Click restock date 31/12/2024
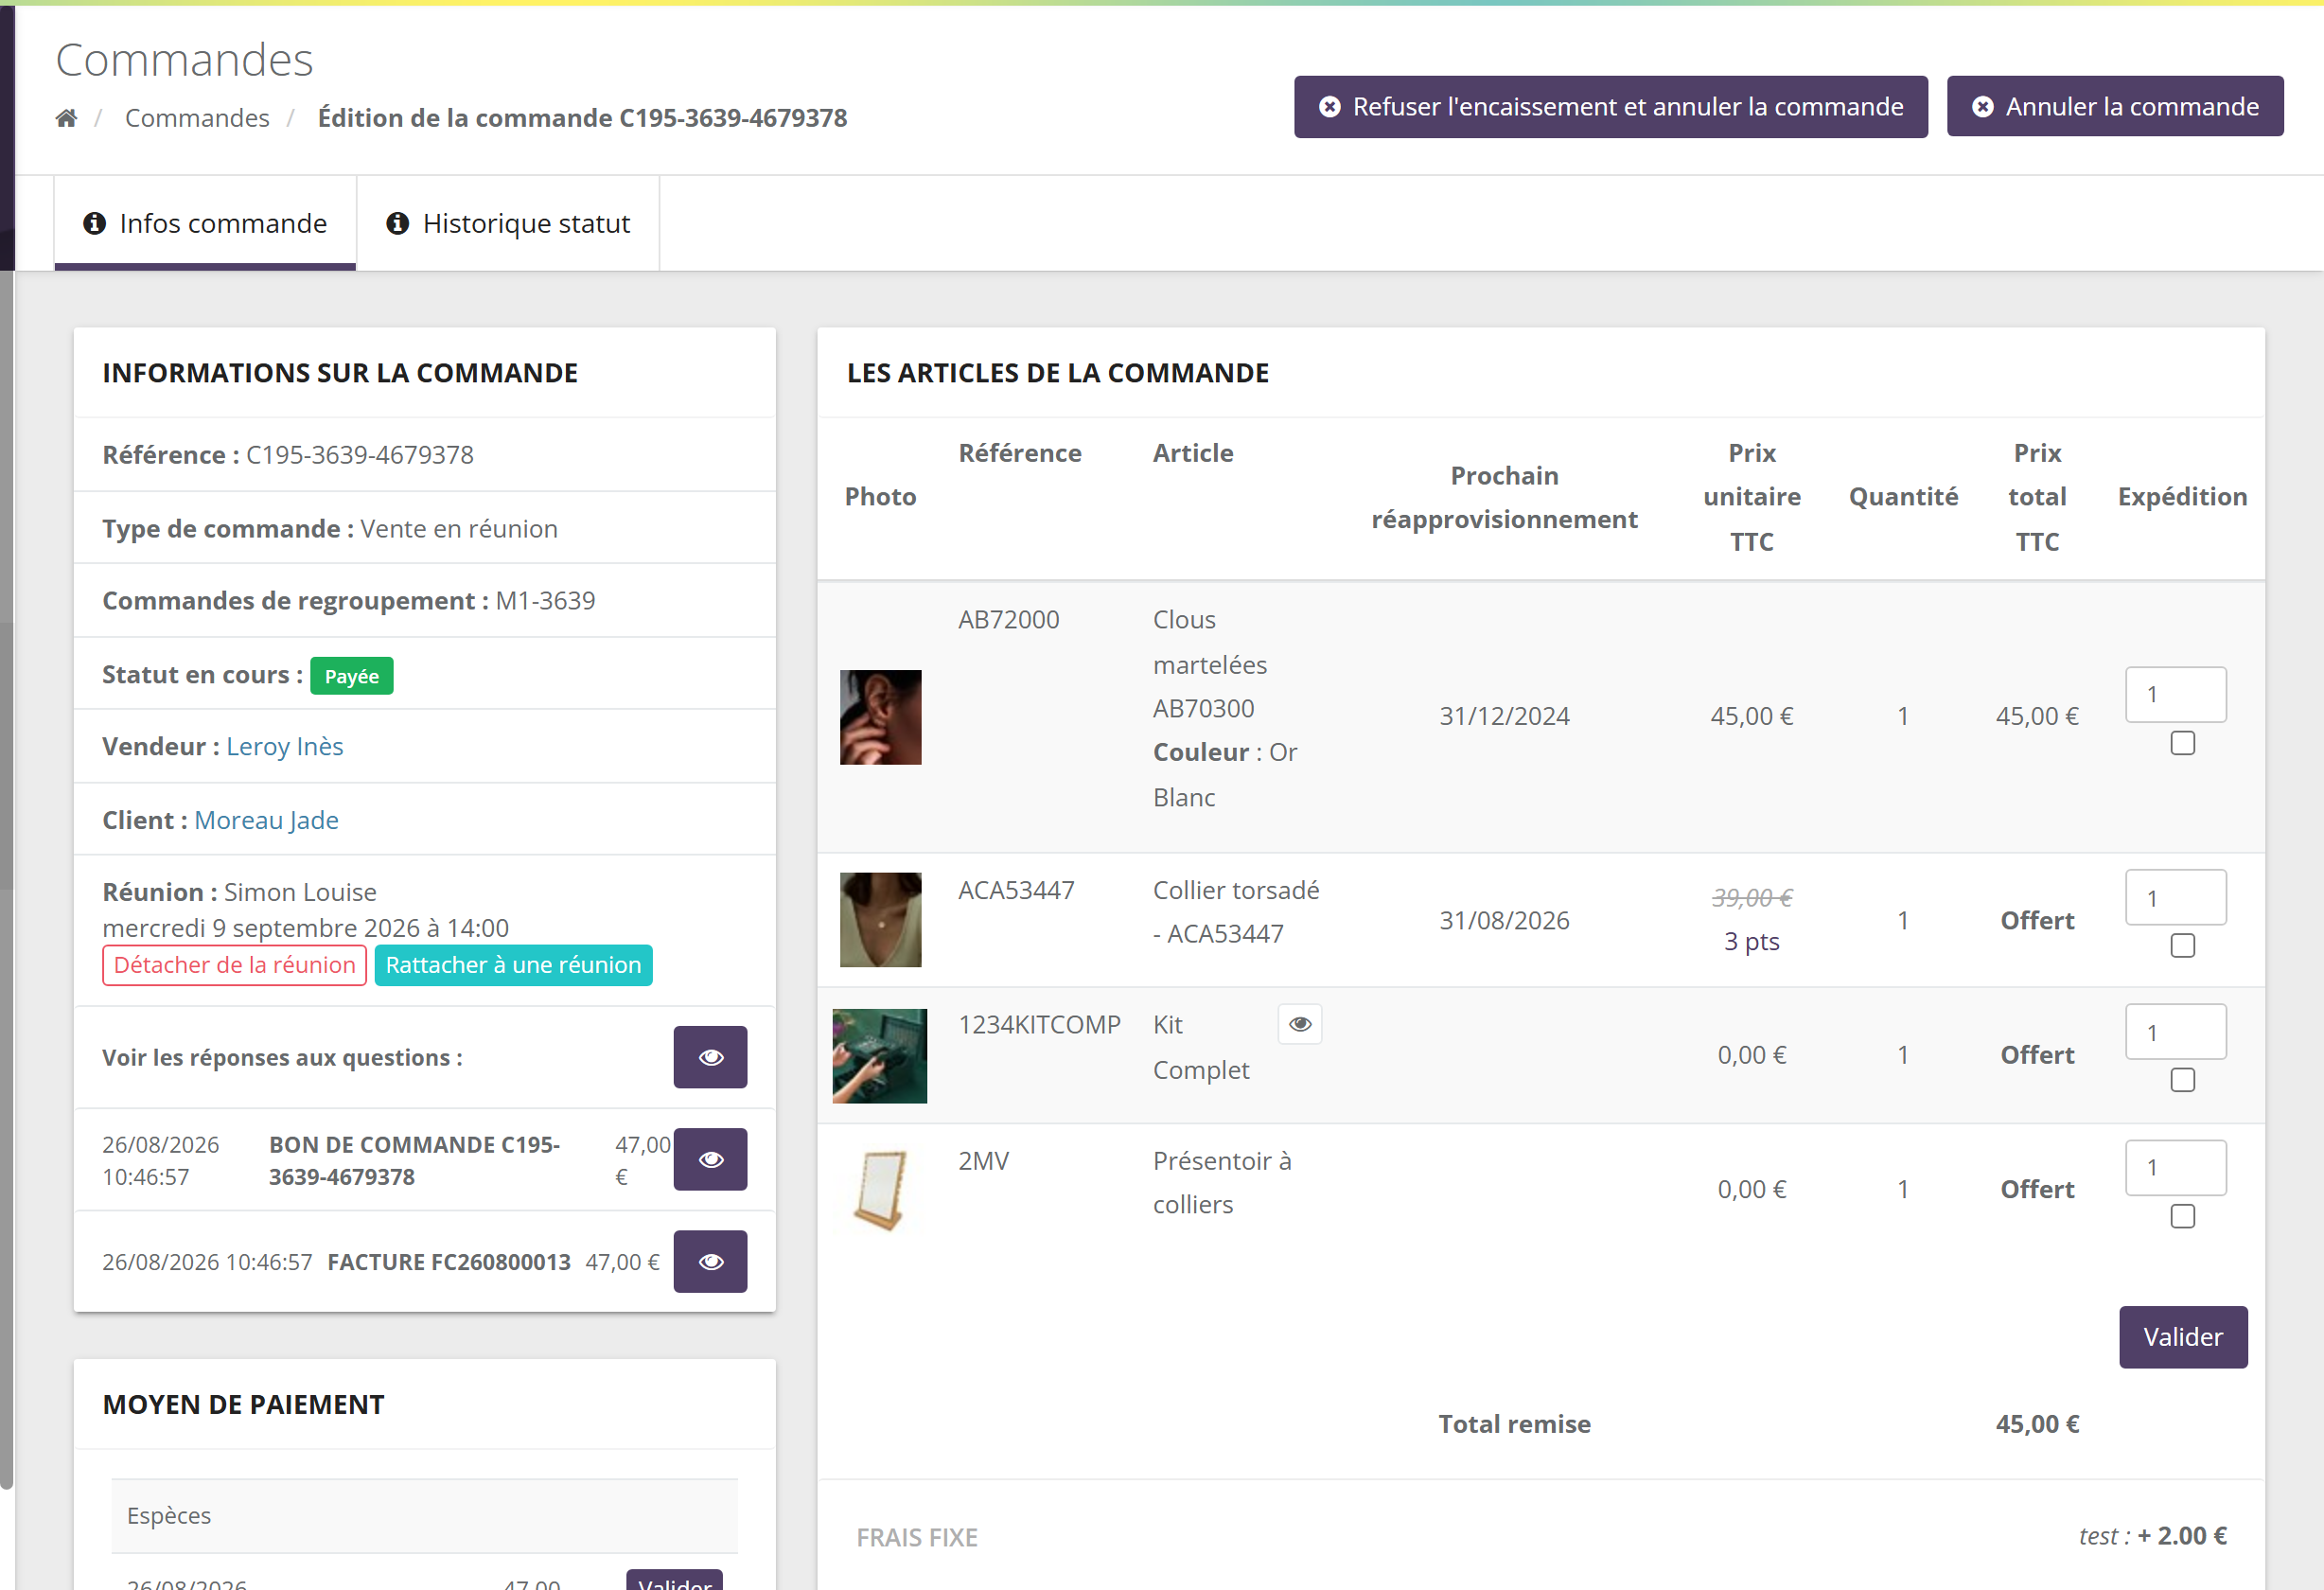 [x=1504, y=716]
